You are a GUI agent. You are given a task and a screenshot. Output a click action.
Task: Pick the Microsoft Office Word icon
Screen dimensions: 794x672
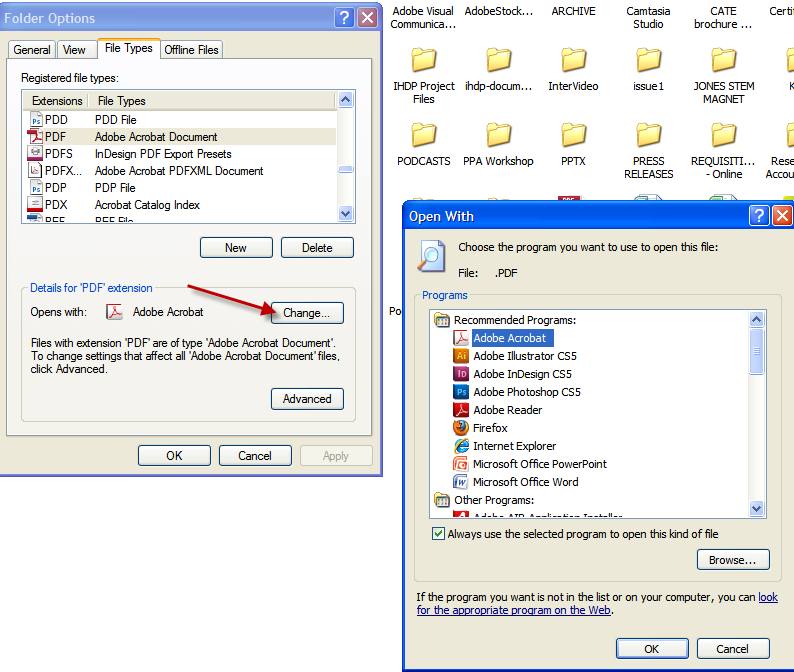461,482
